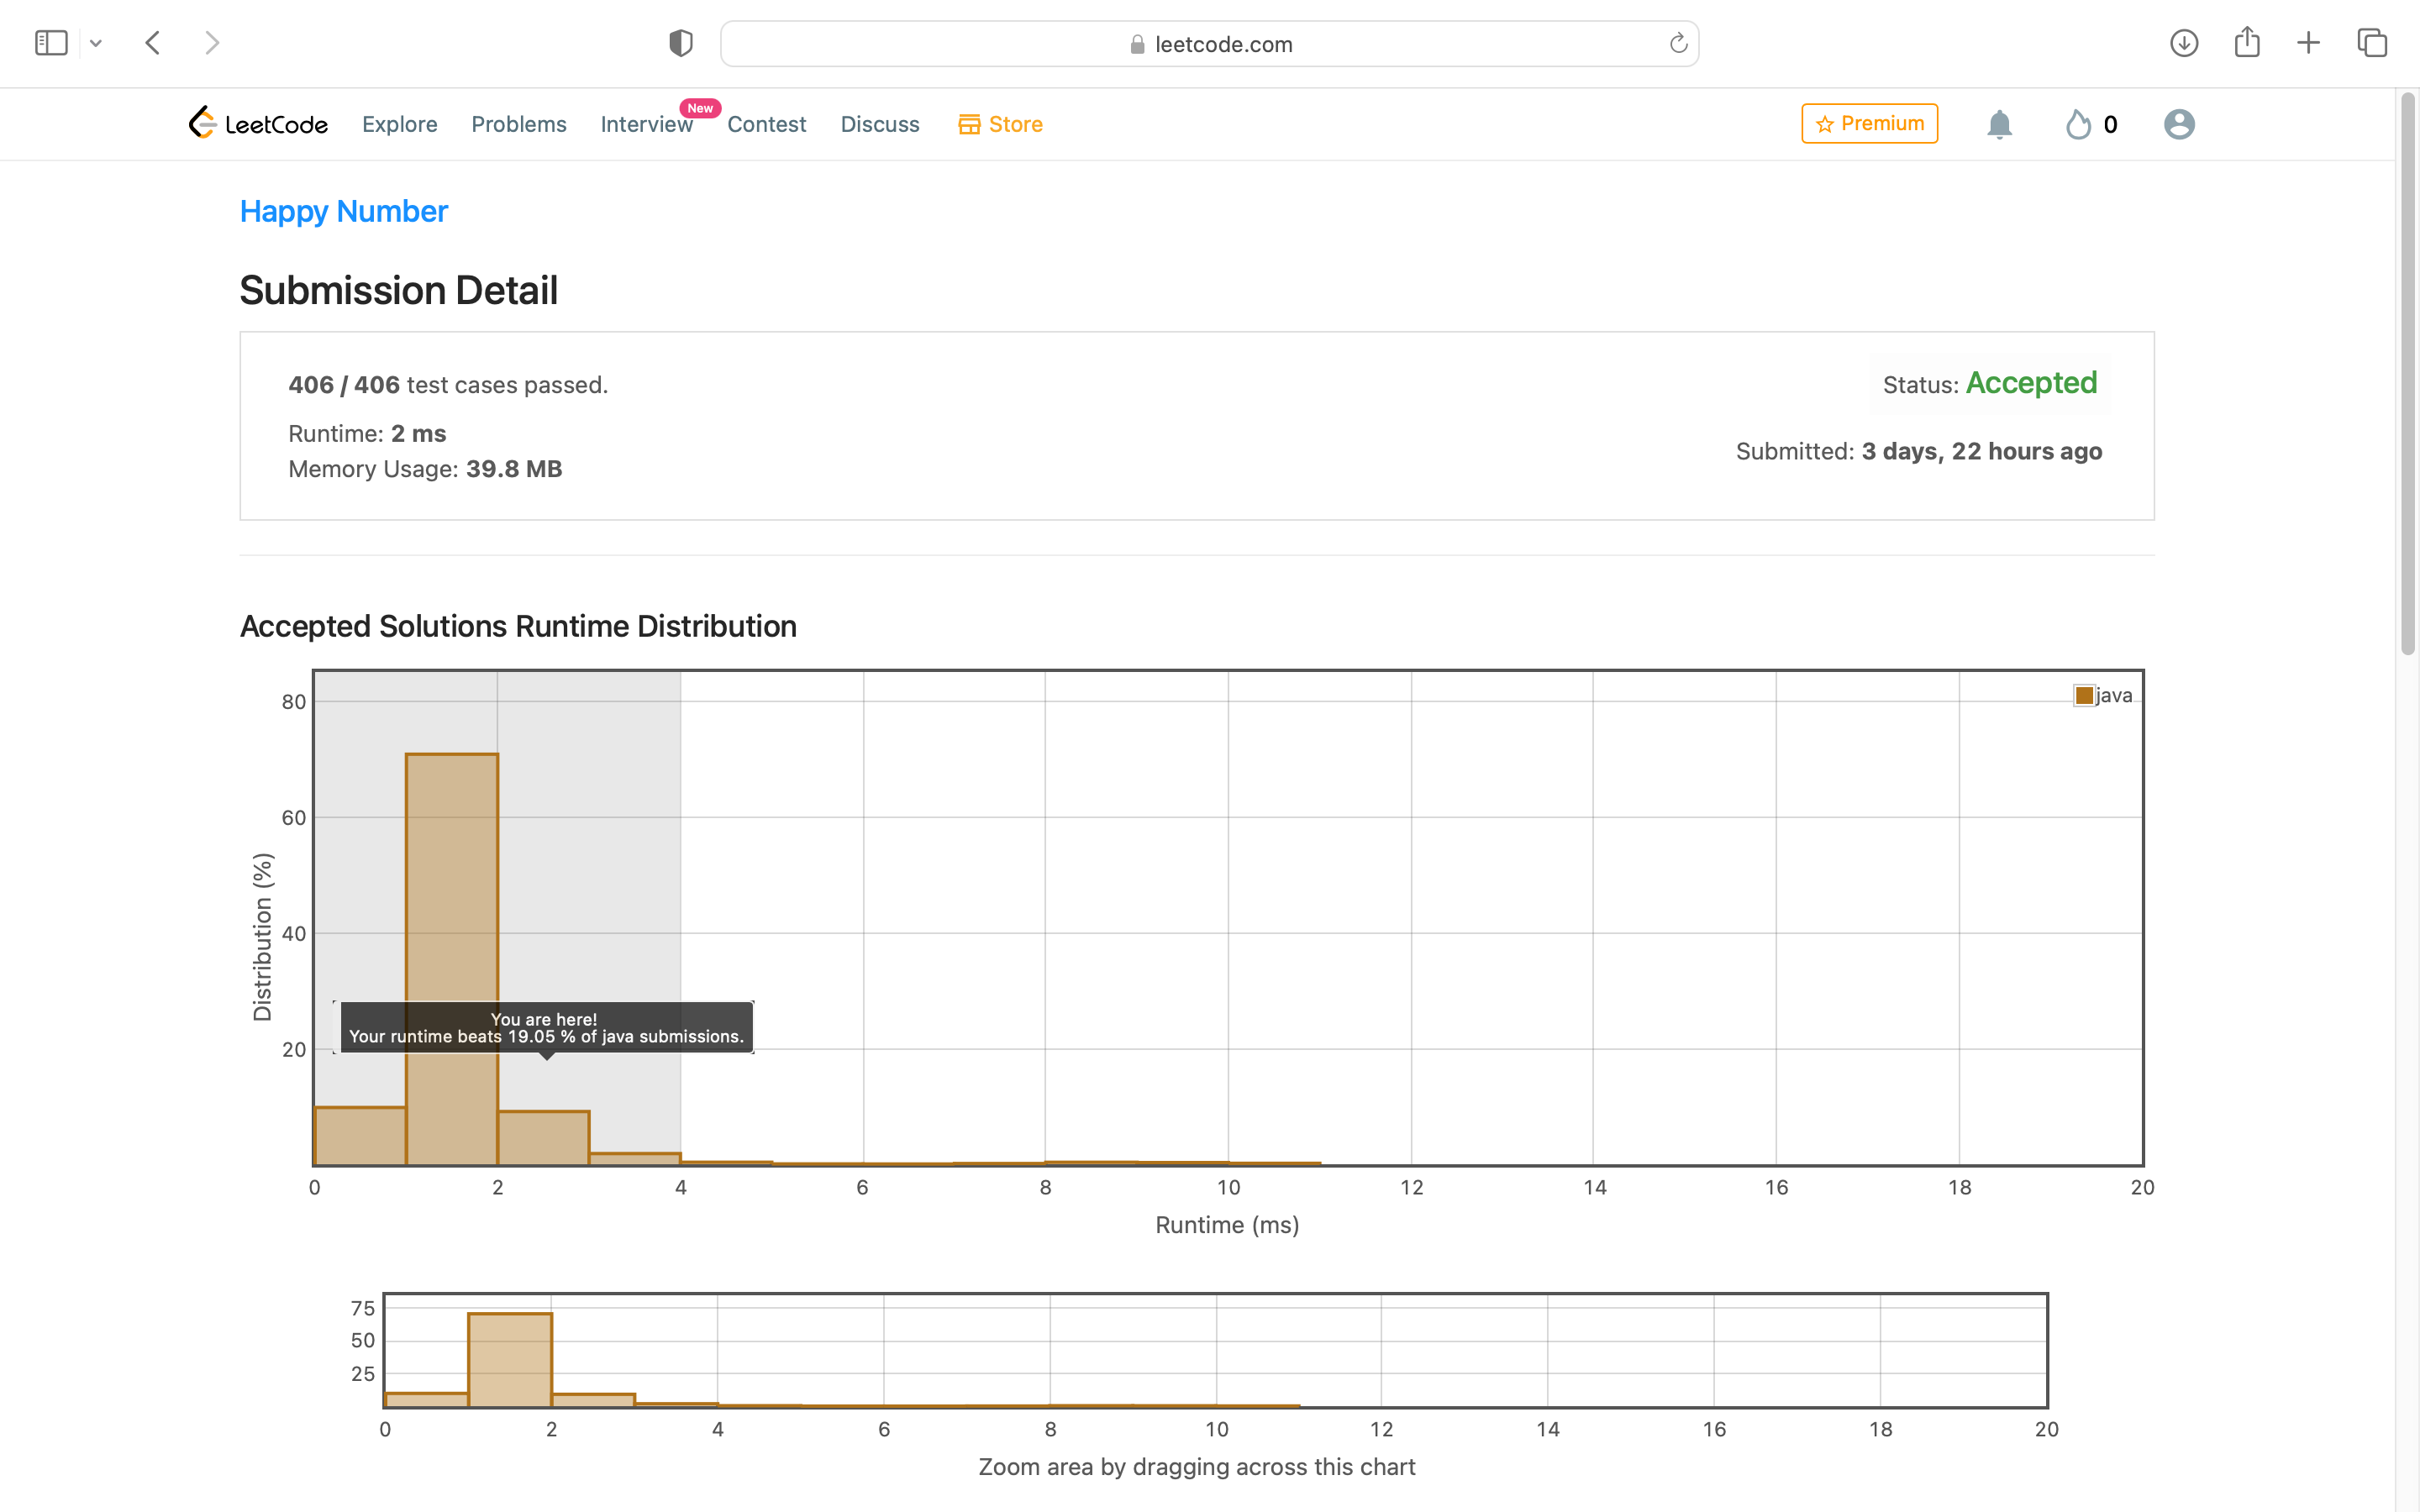This screenshot has width=2420, height=1512.
Task: Click the java legend color swatch
Action: coord(2084,695)
